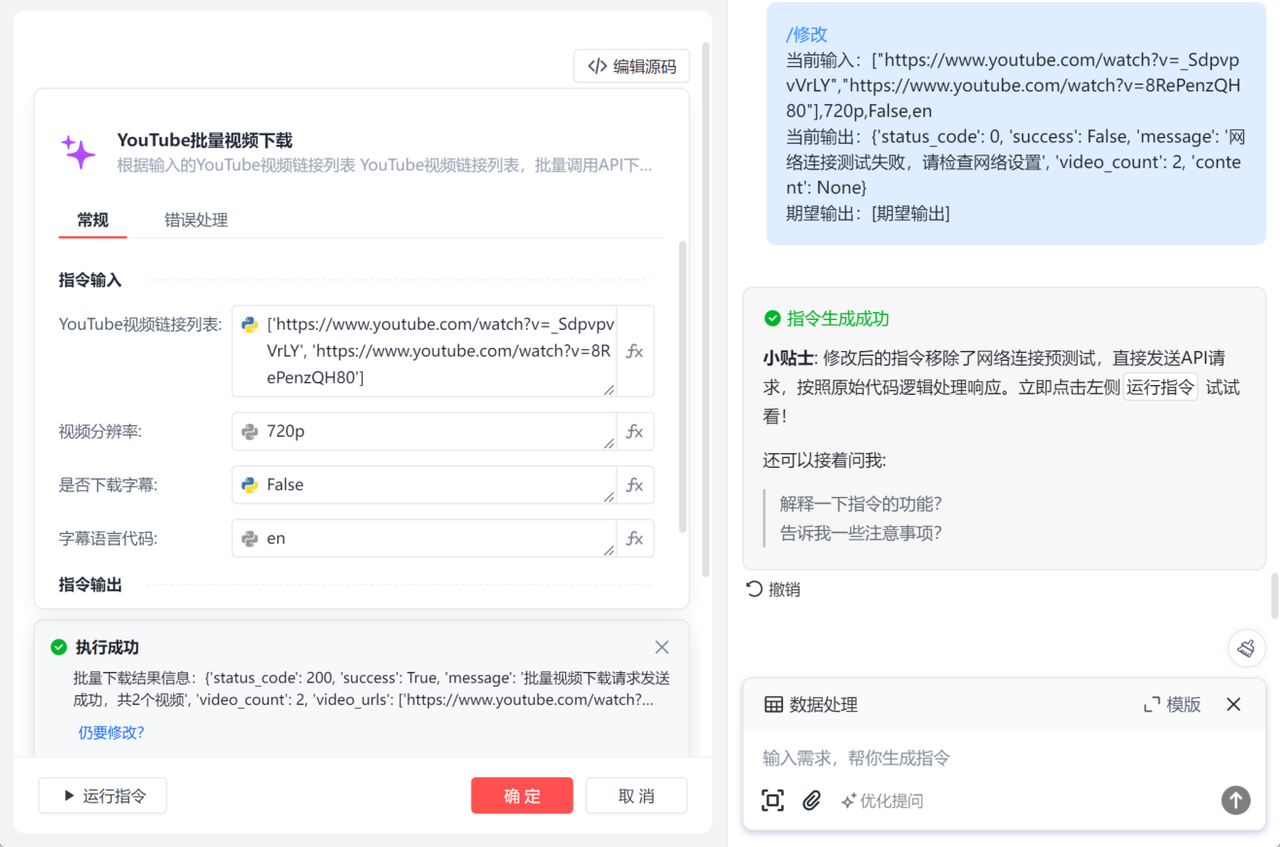Click the Python icon in 字幕语言代码 field
Image resolution: width=1280 pixels, height=847 pixels.
(250, 539)
